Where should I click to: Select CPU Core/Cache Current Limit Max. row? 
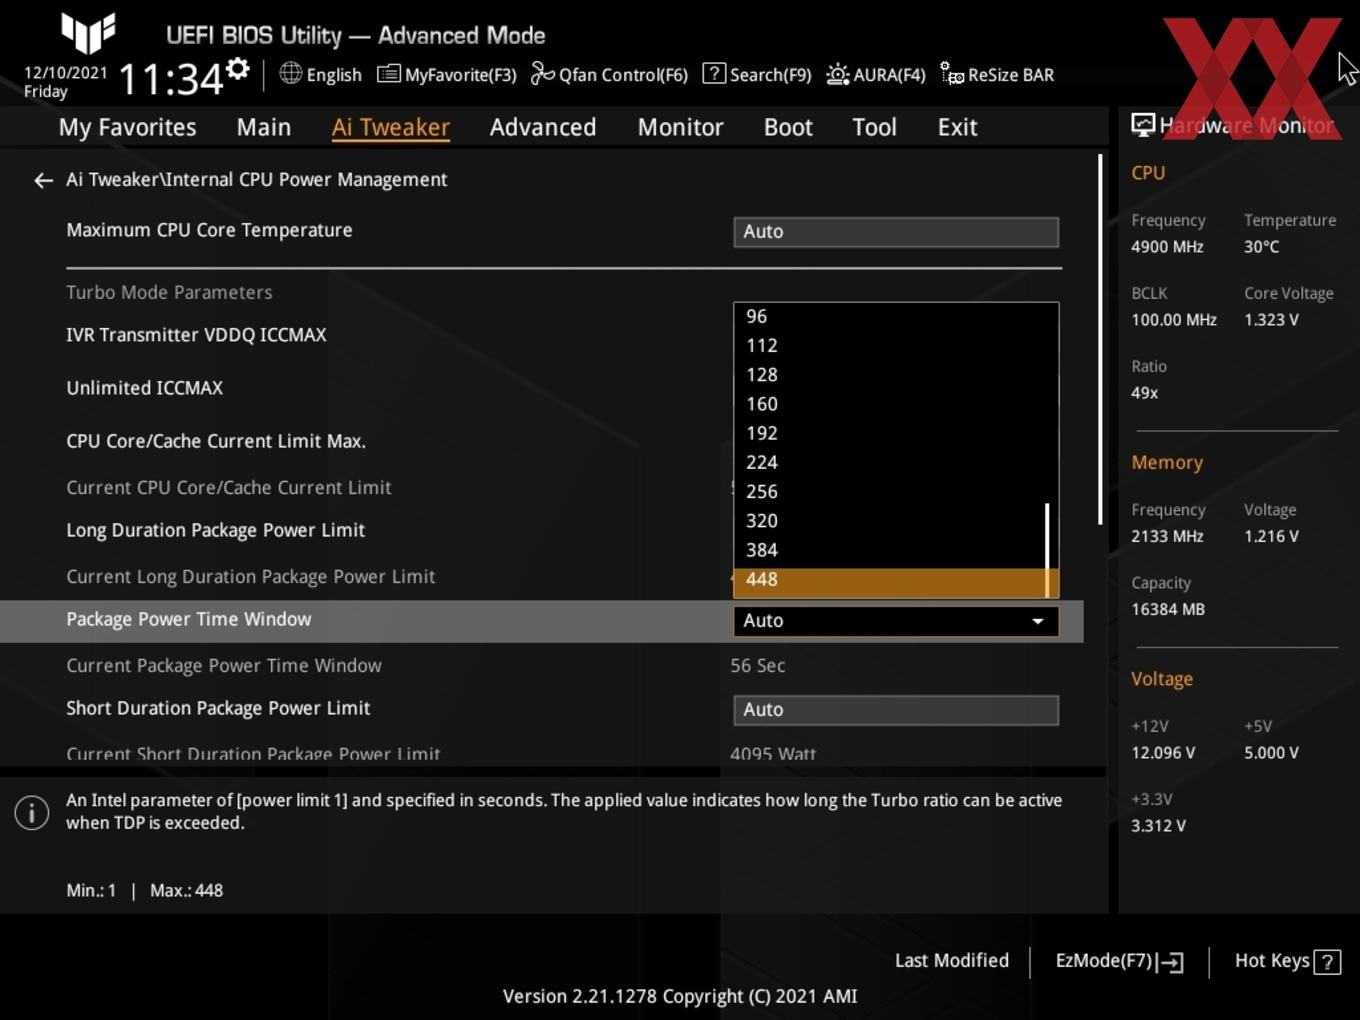(x=216, y=441)
